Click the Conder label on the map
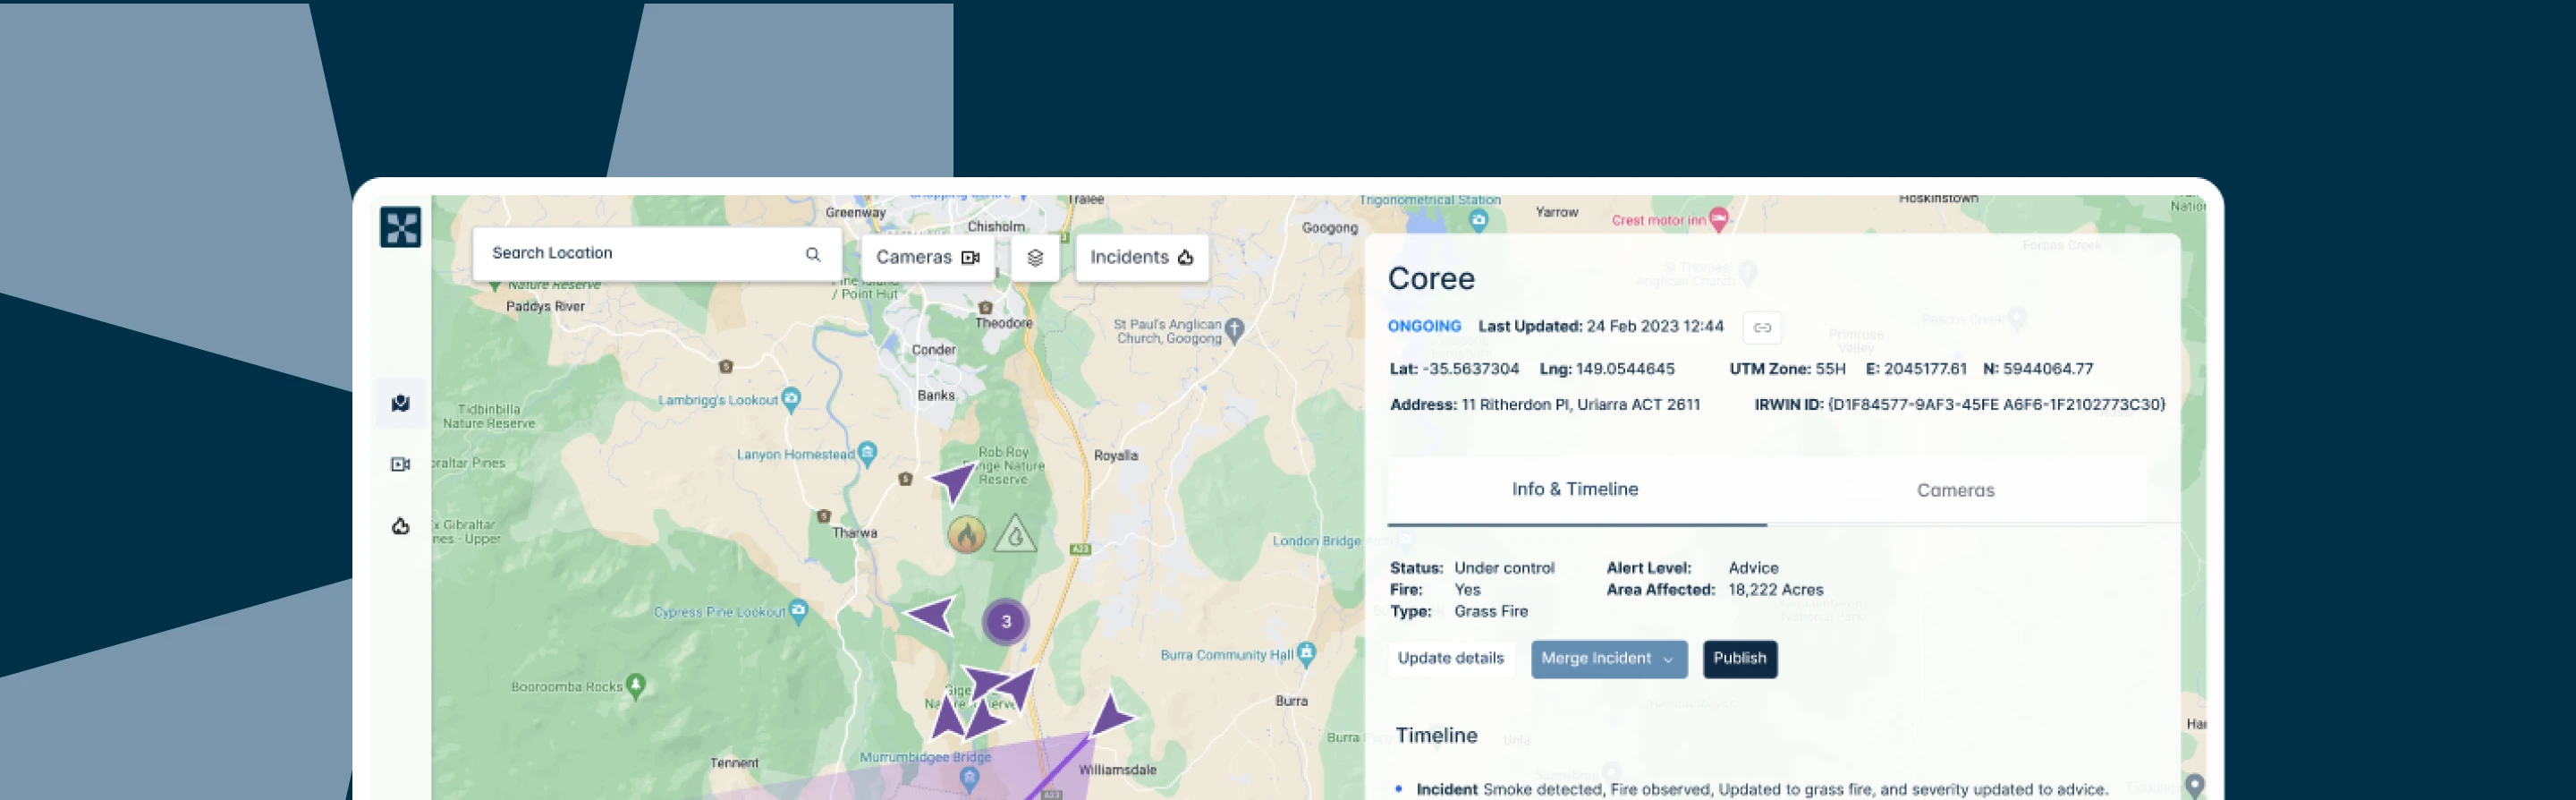 pos(933,350)
